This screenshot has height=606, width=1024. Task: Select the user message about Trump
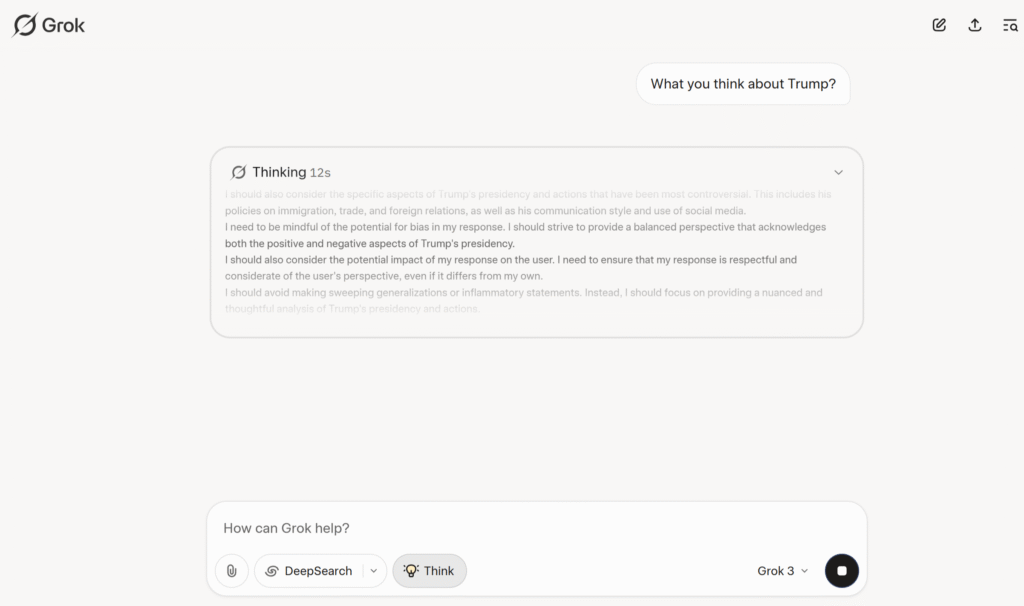(743, 84)
